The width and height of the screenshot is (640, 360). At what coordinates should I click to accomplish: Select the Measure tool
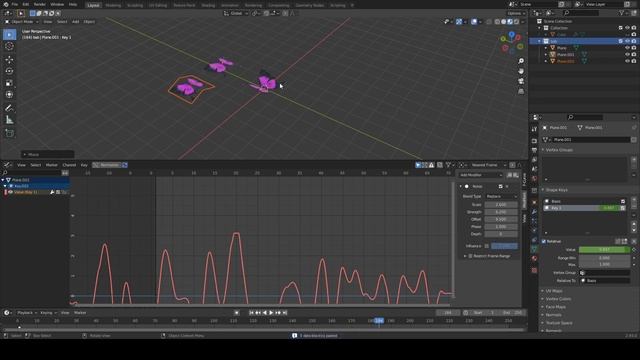[x=9, y=120]
